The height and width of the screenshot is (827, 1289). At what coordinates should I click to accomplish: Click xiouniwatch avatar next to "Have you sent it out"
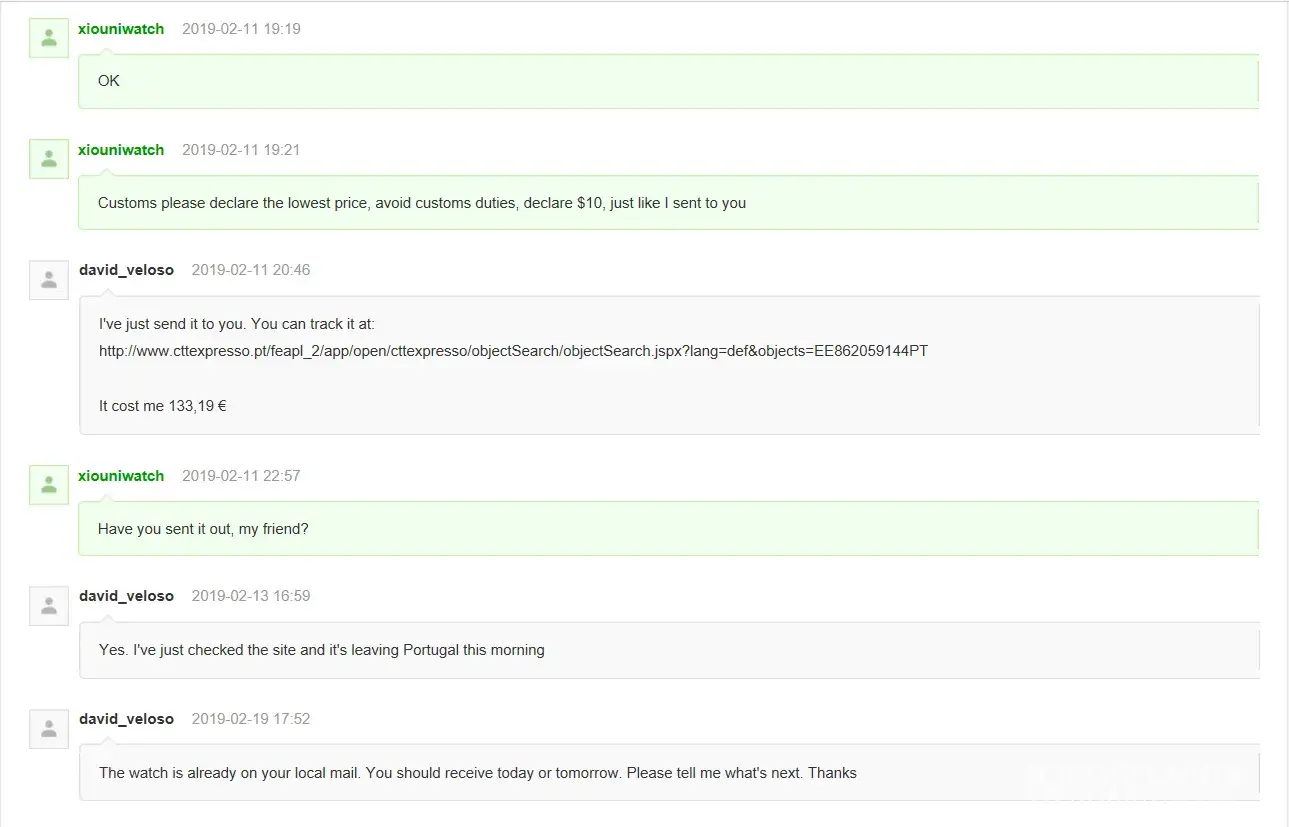[x=48, y=485]
